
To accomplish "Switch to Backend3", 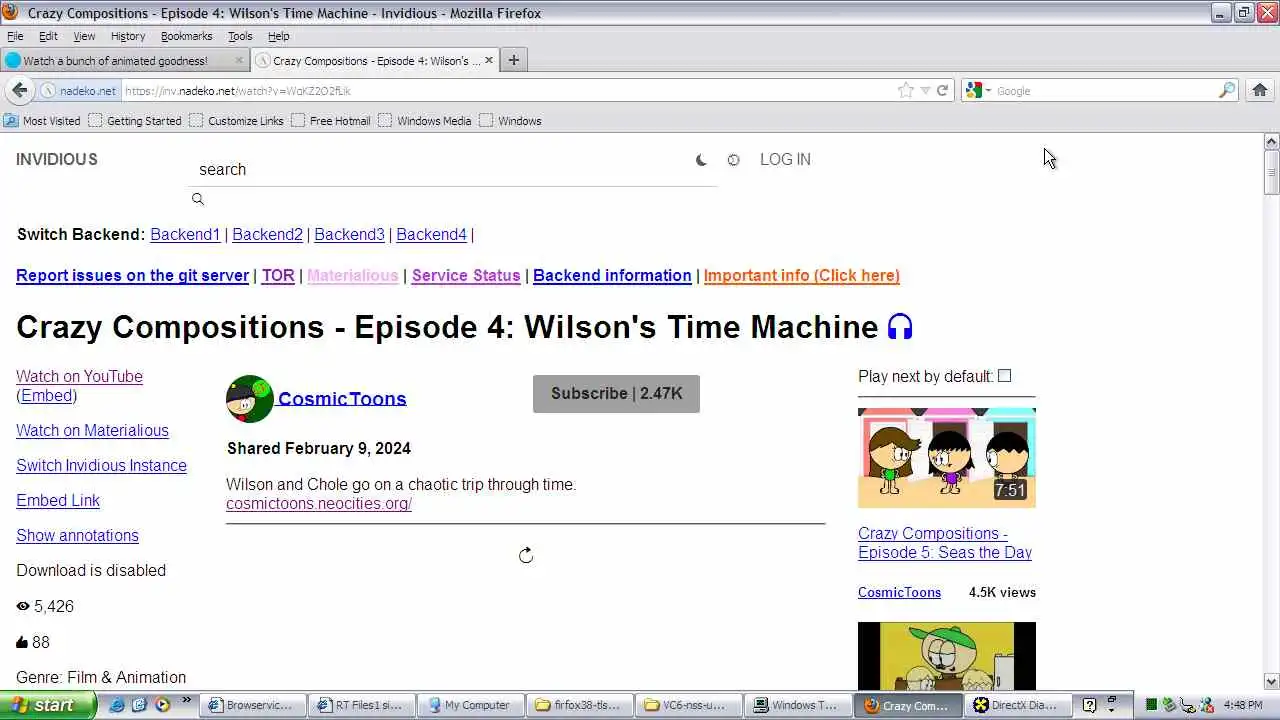I will coord(349,234).
